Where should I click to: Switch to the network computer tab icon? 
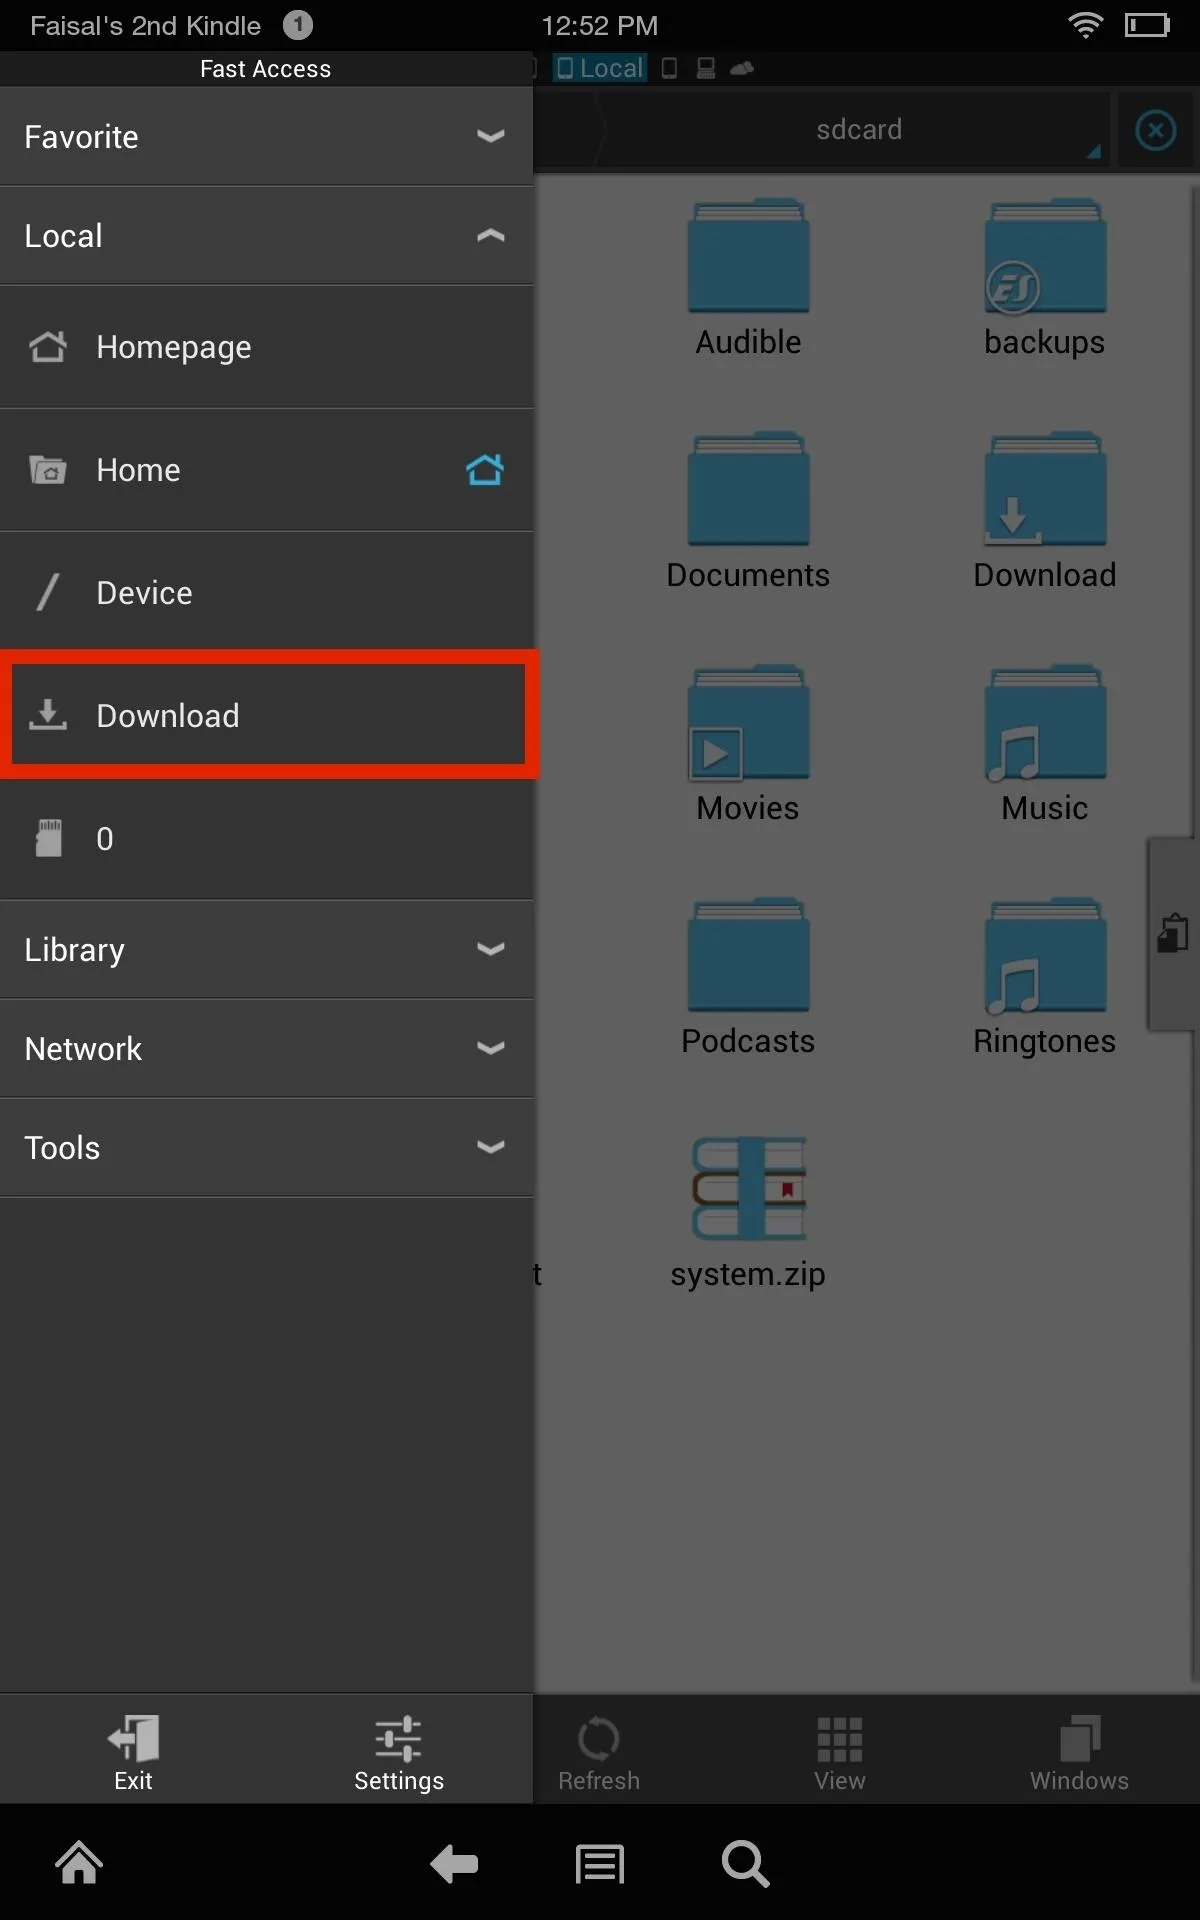[706, 68]
